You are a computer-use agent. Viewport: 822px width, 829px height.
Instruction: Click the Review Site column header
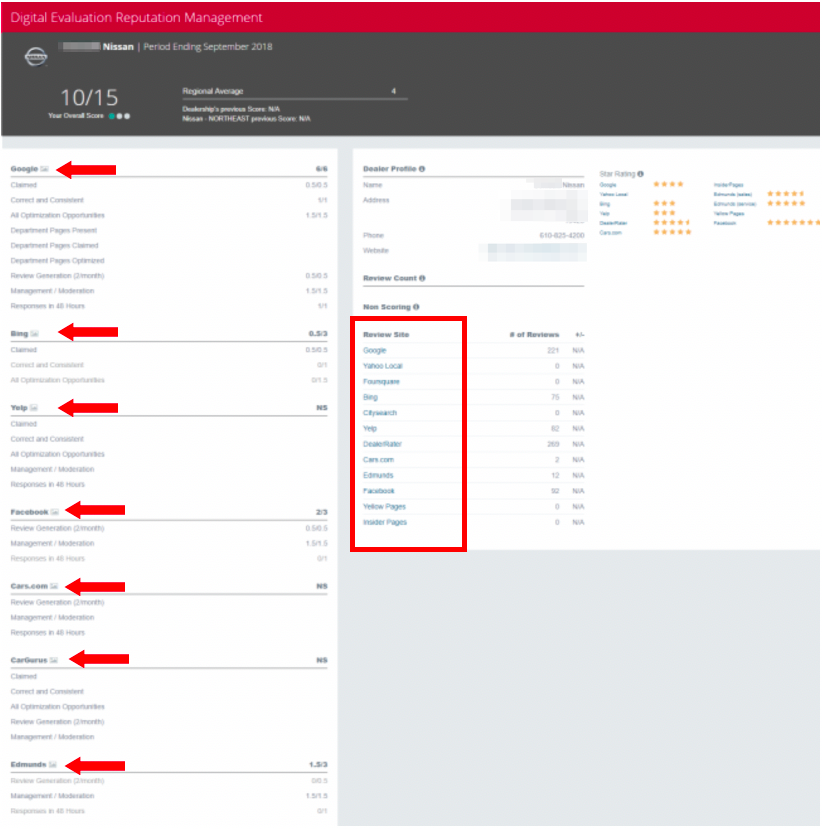[386, 335]
